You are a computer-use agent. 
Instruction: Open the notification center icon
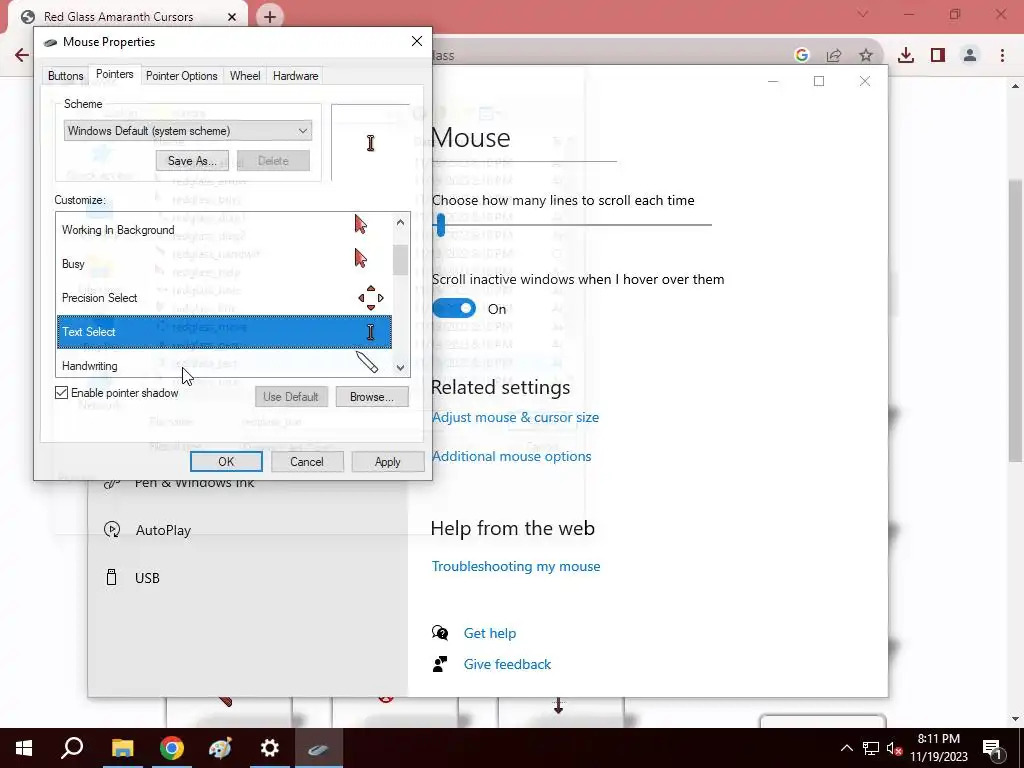click(993, 748)
